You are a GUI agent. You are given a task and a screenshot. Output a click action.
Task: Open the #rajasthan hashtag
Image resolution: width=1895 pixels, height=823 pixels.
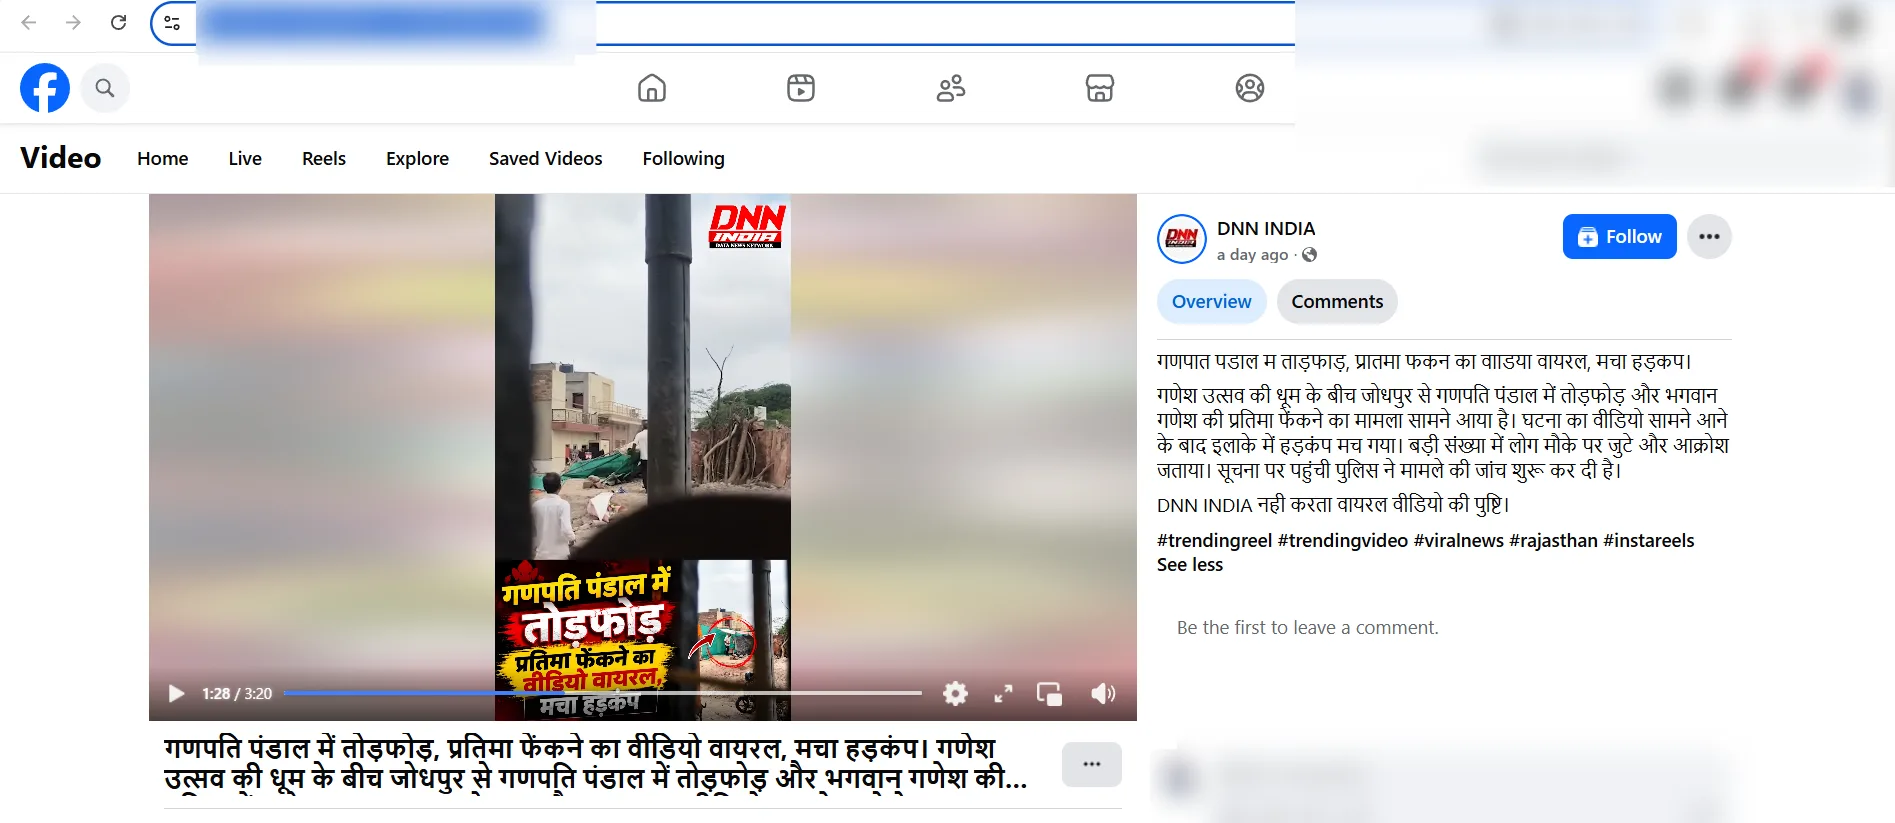coord(1554,541)
